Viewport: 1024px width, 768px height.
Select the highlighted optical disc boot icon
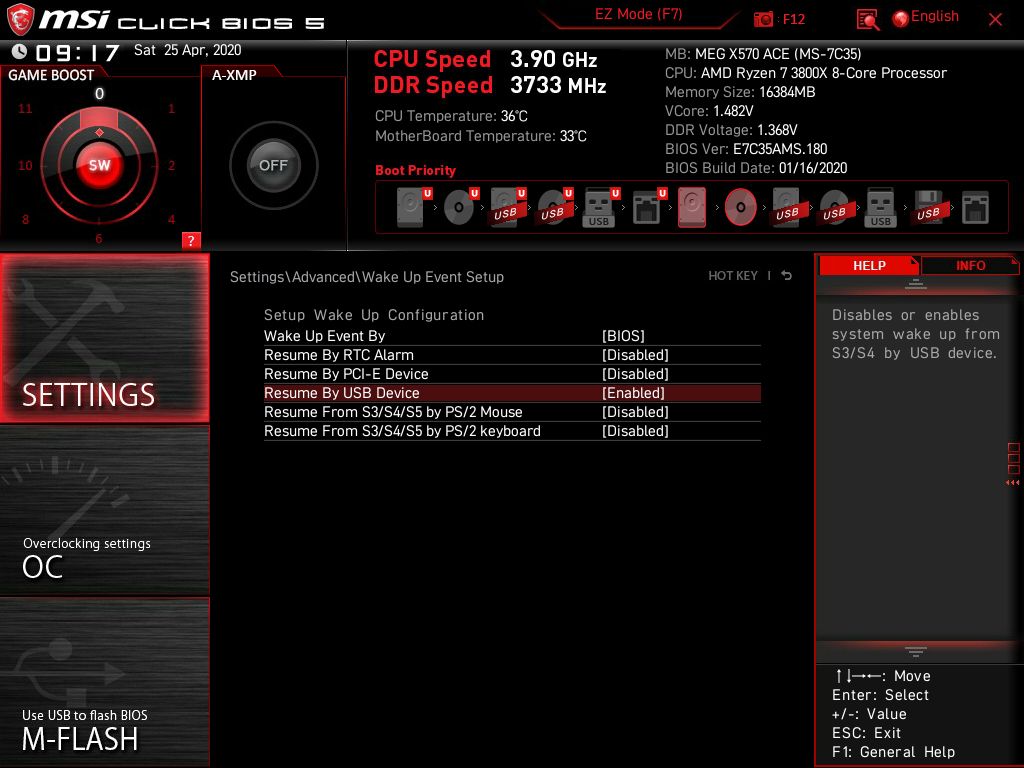[741, 208]
